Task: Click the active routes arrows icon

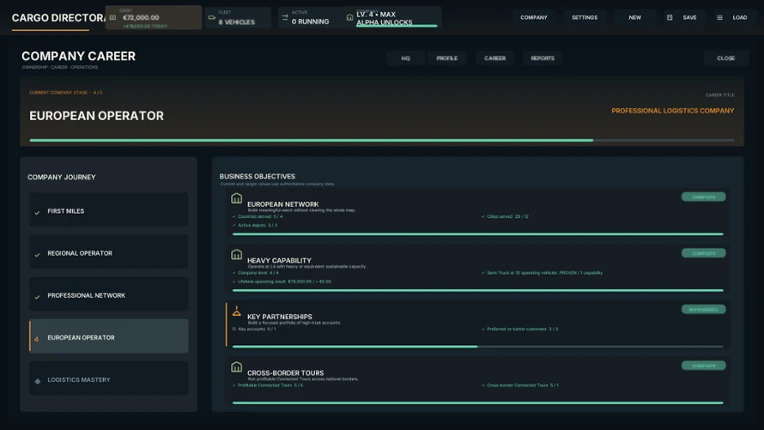Action: coord(285,18)
